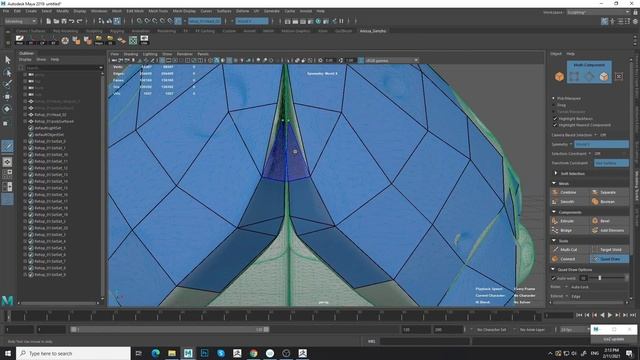Go to start of playback range
This screenshot has width=640, height=360.
(x=579, y=315)
